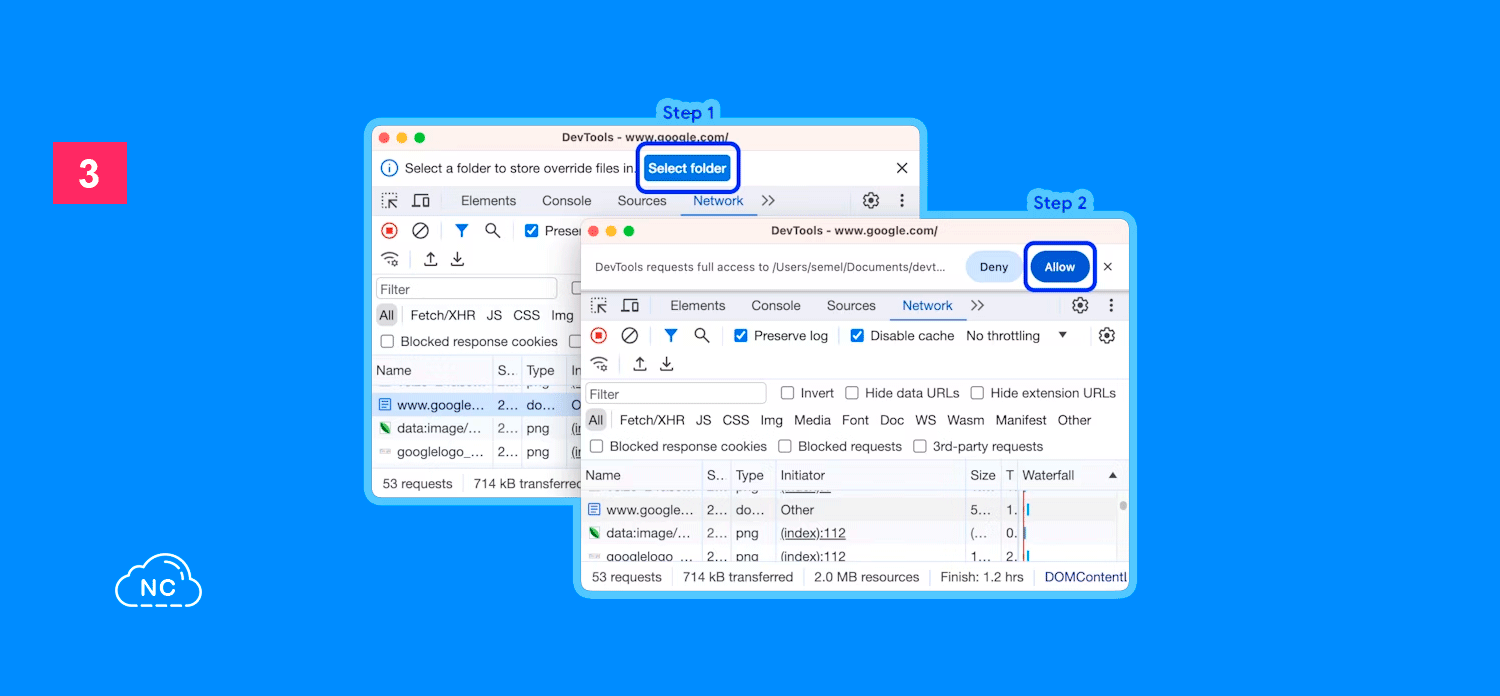Screen dimensions: 1500x696
Task: Open DevTools settings gear in Step 1 window
Action: click(x=871, y=201)
